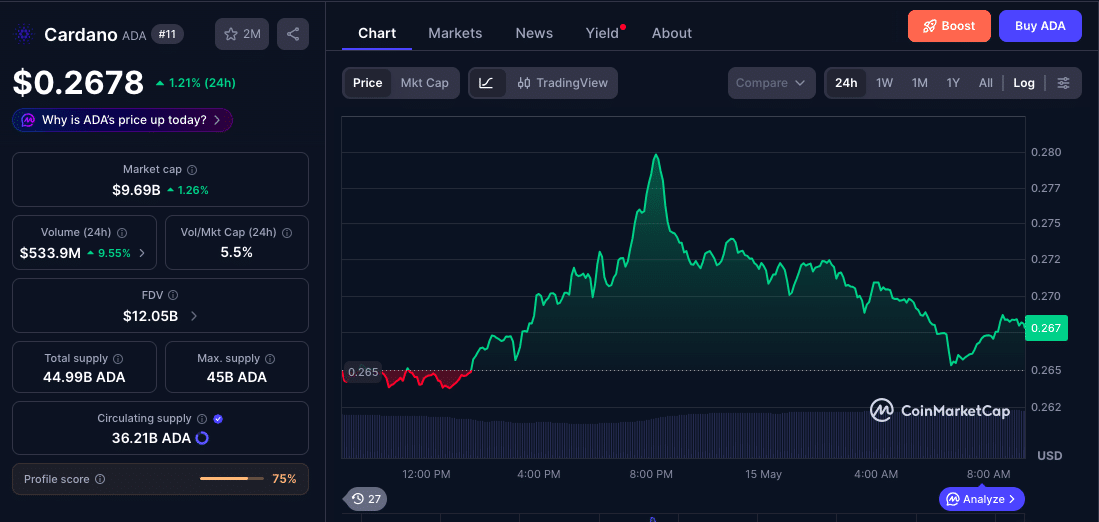
Task: Click the USD currency axis label
Action: [x=1049, y=455]
